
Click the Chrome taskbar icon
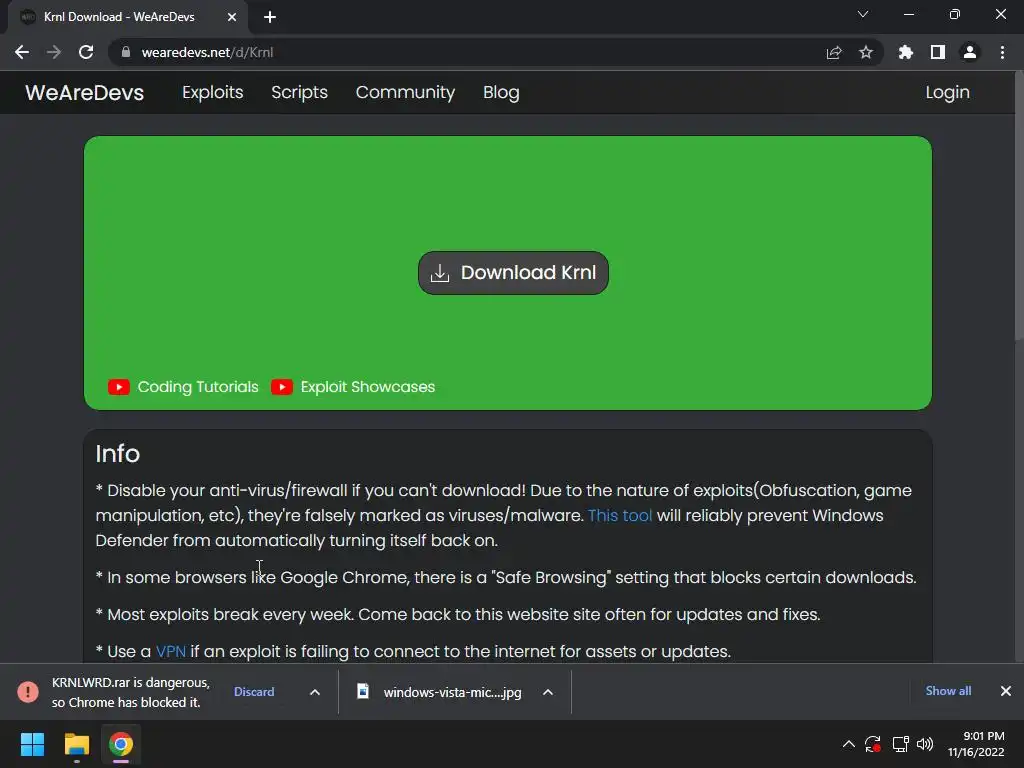point(121,744)
